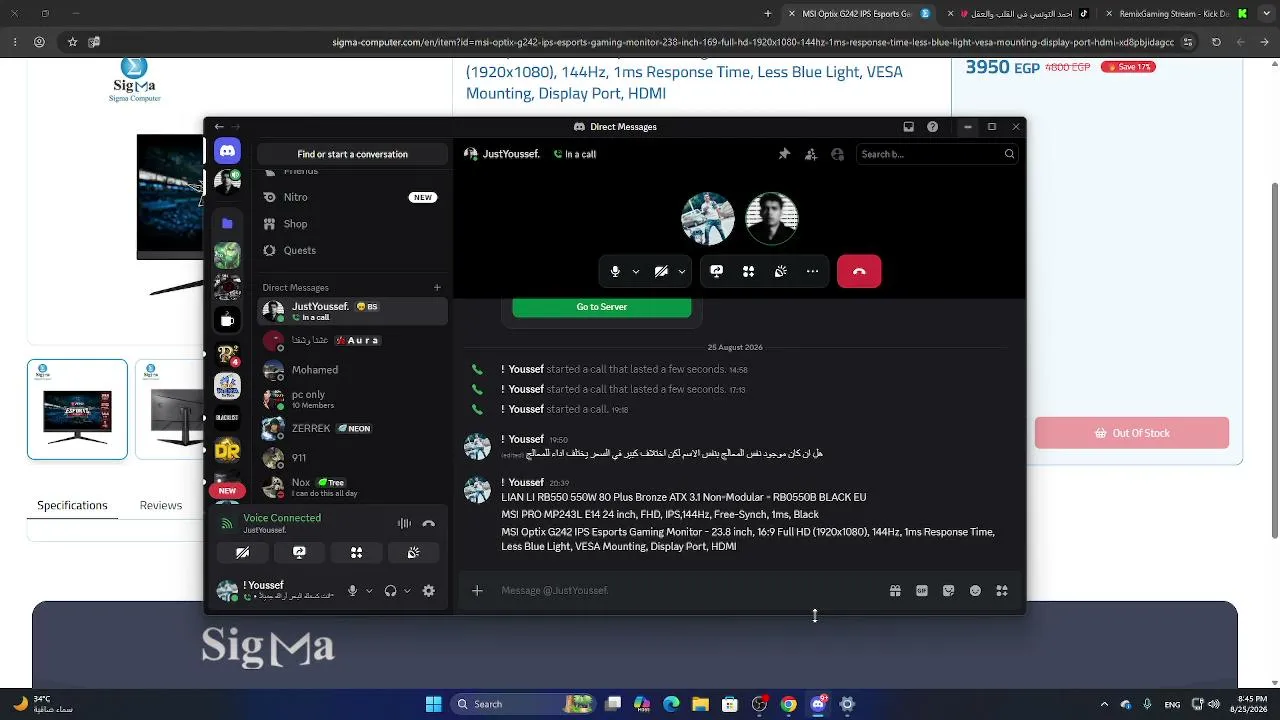Switch to the Specifications tab on Sigma page
The image size is (1280, 720).
coord(72,505)
